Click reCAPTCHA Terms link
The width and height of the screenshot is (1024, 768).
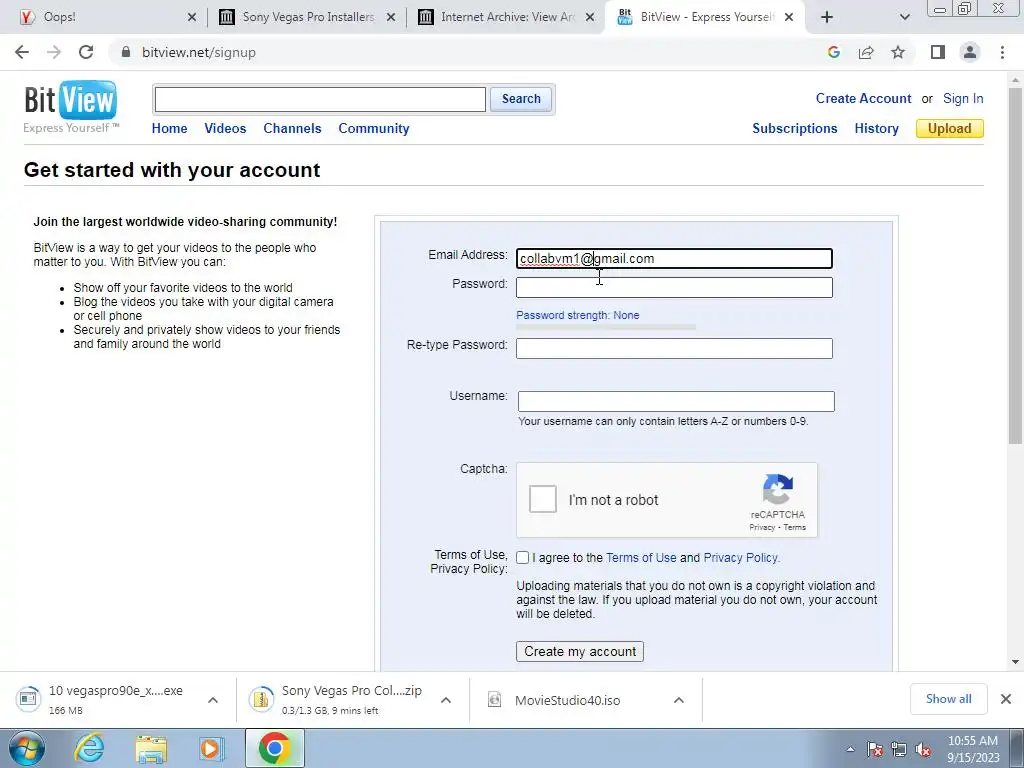pyautogui.click(x=795, y=528)
